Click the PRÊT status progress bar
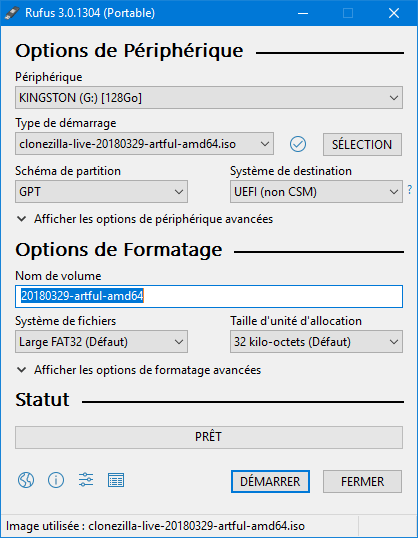Image resolution: width=418 pixels, height=538 pixels. pyautogui.click(x=209, y=437)
